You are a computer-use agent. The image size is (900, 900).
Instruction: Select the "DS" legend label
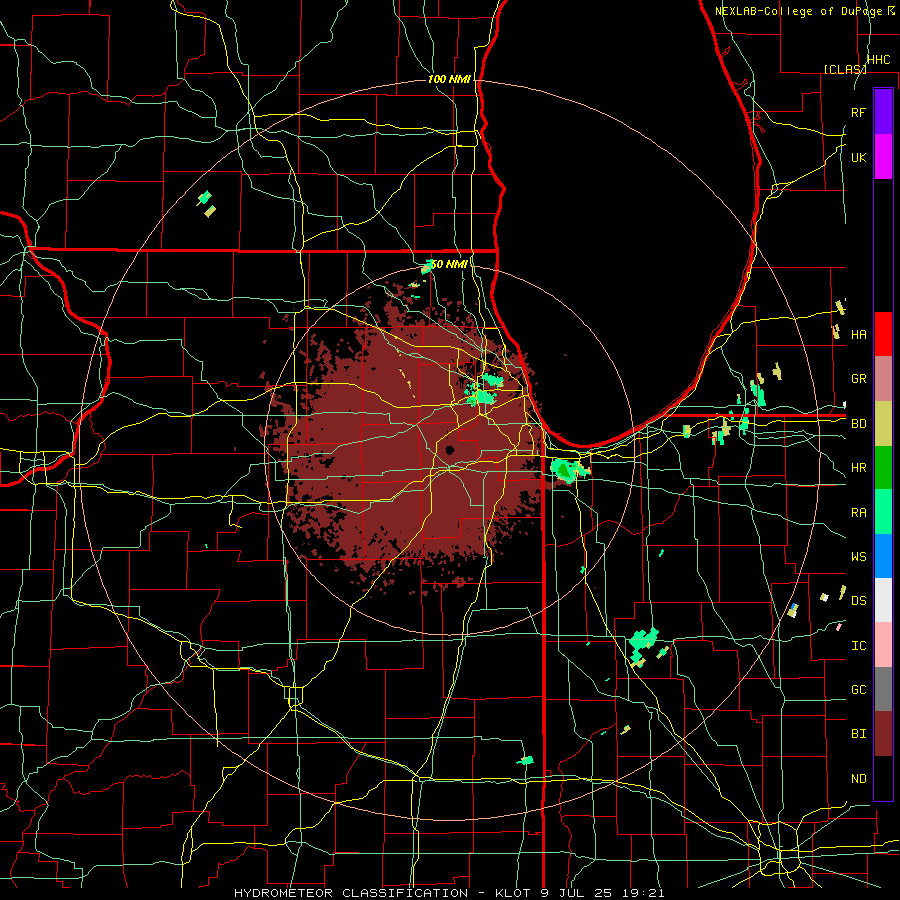(x=859, y=600)
